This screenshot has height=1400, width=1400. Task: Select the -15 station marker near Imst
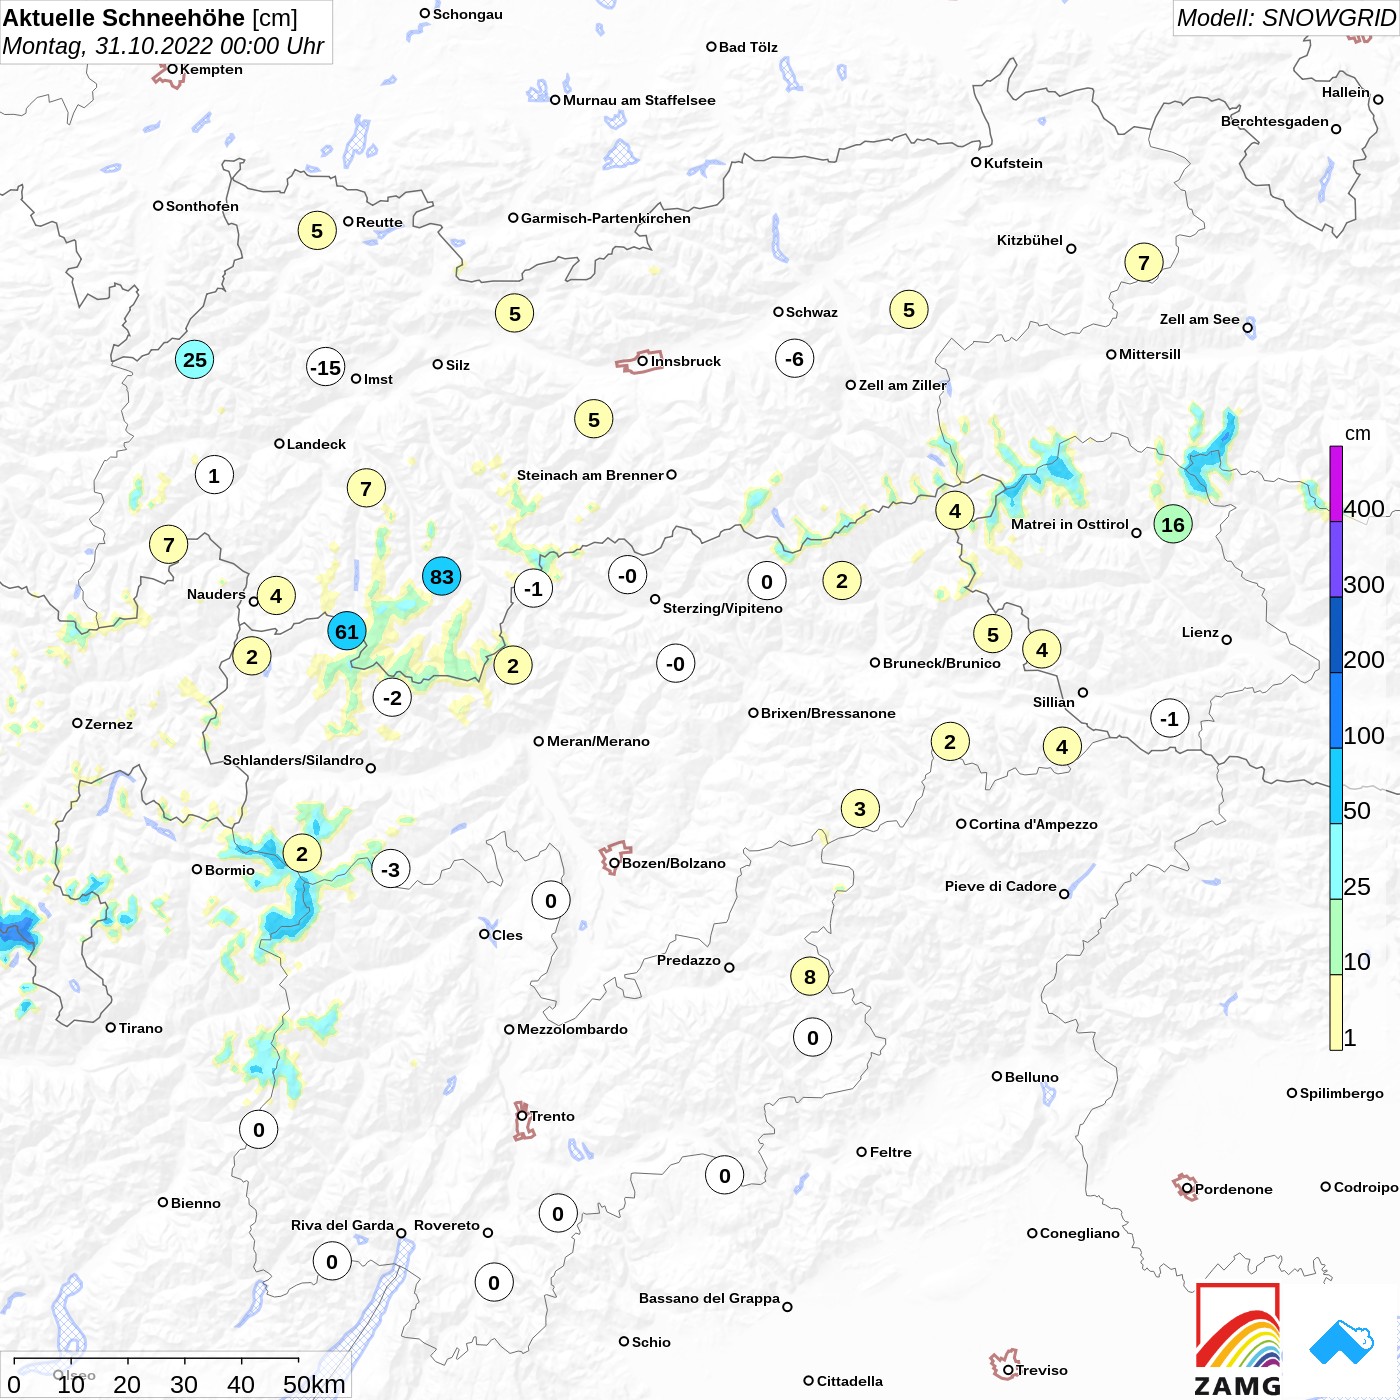click(x=326, y=367)
